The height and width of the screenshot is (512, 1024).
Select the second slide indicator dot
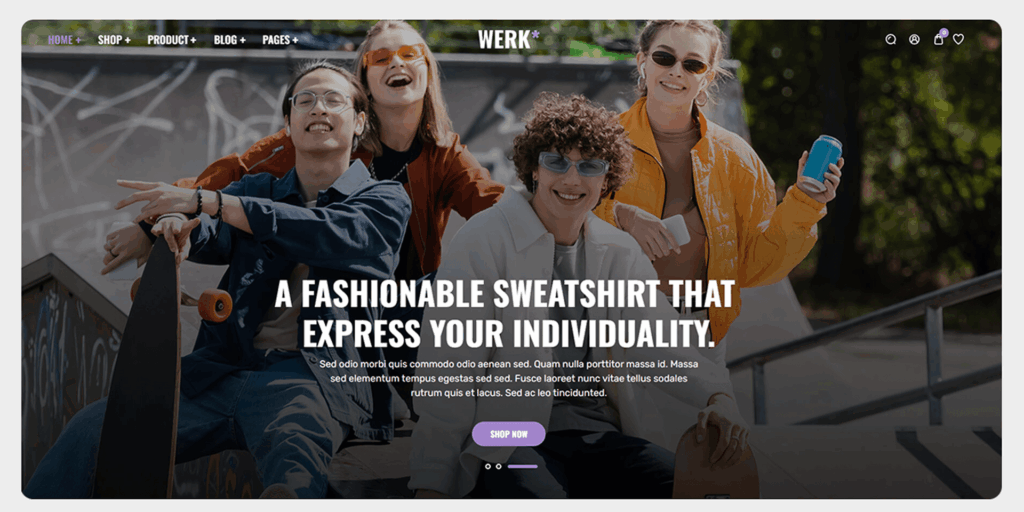tap(498, 466)
